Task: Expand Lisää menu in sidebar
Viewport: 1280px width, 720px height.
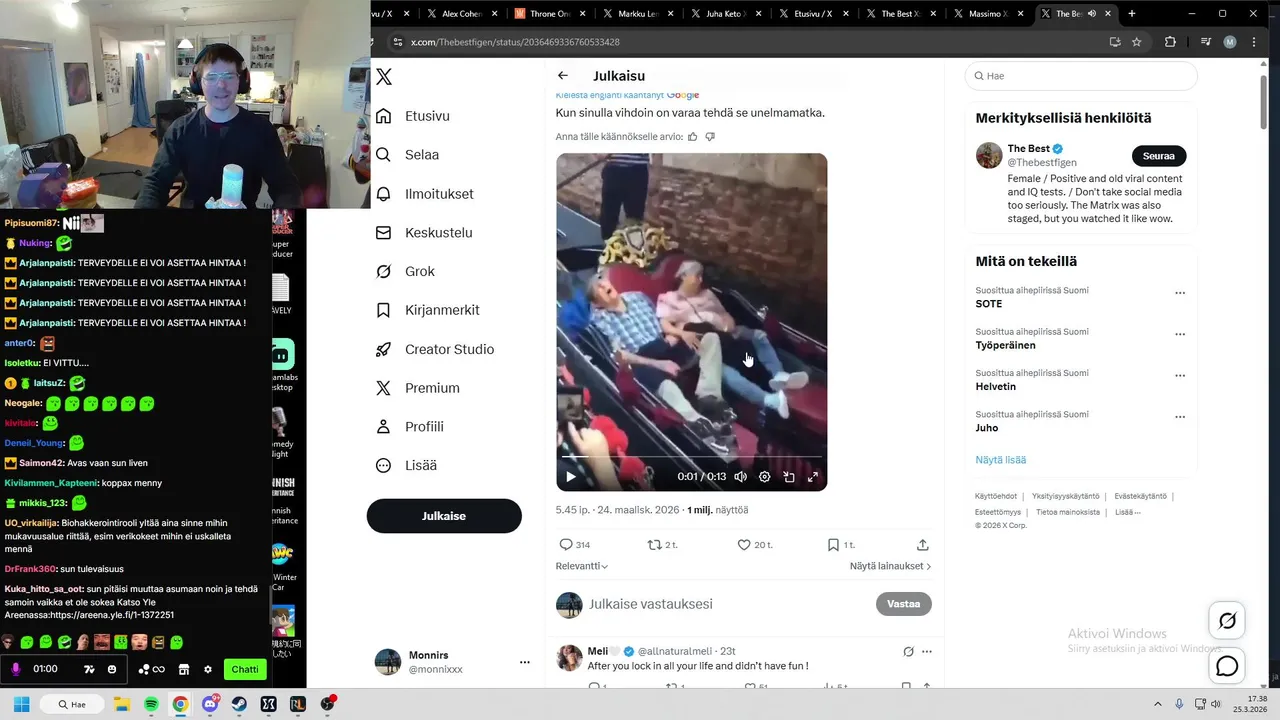Action: 406,465
